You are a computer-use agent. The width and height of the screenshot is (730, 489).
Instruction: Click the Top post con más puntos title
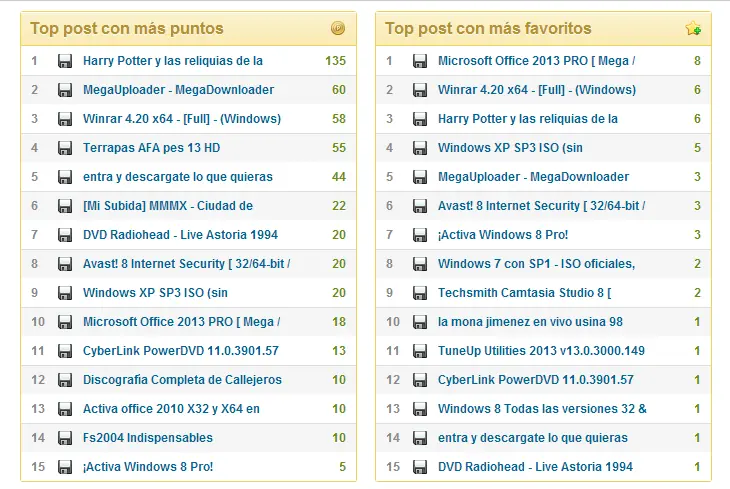(x=127, y=28)
